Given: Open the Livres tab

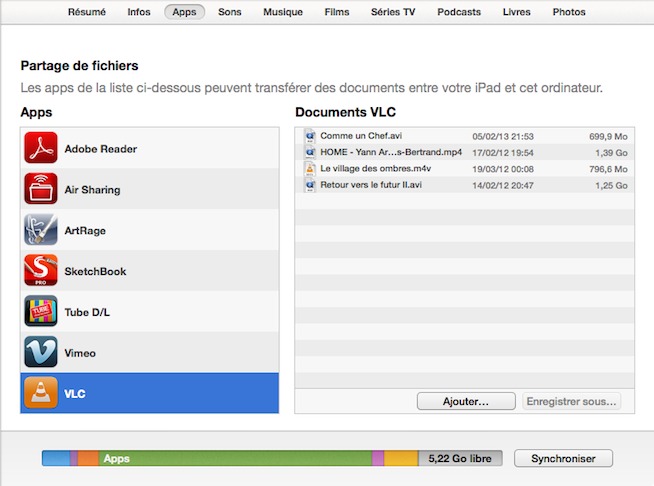Looking at the screenshot, I should pos(516,12).
